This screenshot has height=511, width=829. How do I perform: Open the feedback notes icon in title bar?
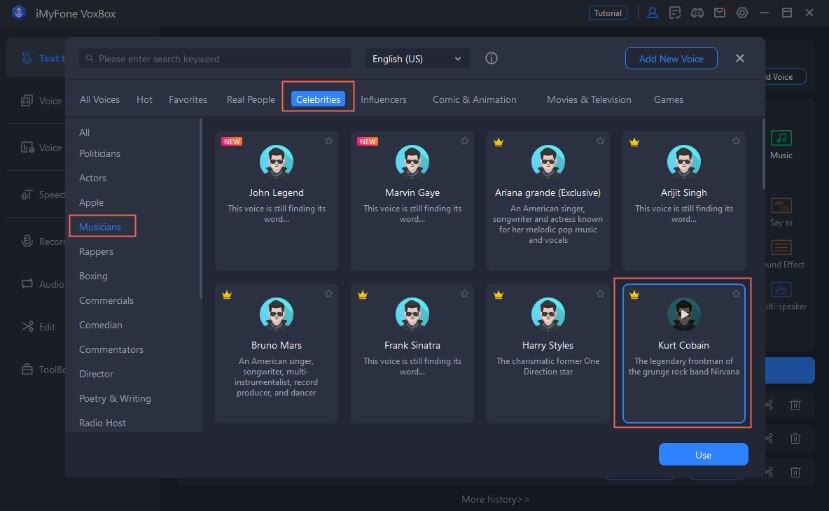[x=675, y=13]
